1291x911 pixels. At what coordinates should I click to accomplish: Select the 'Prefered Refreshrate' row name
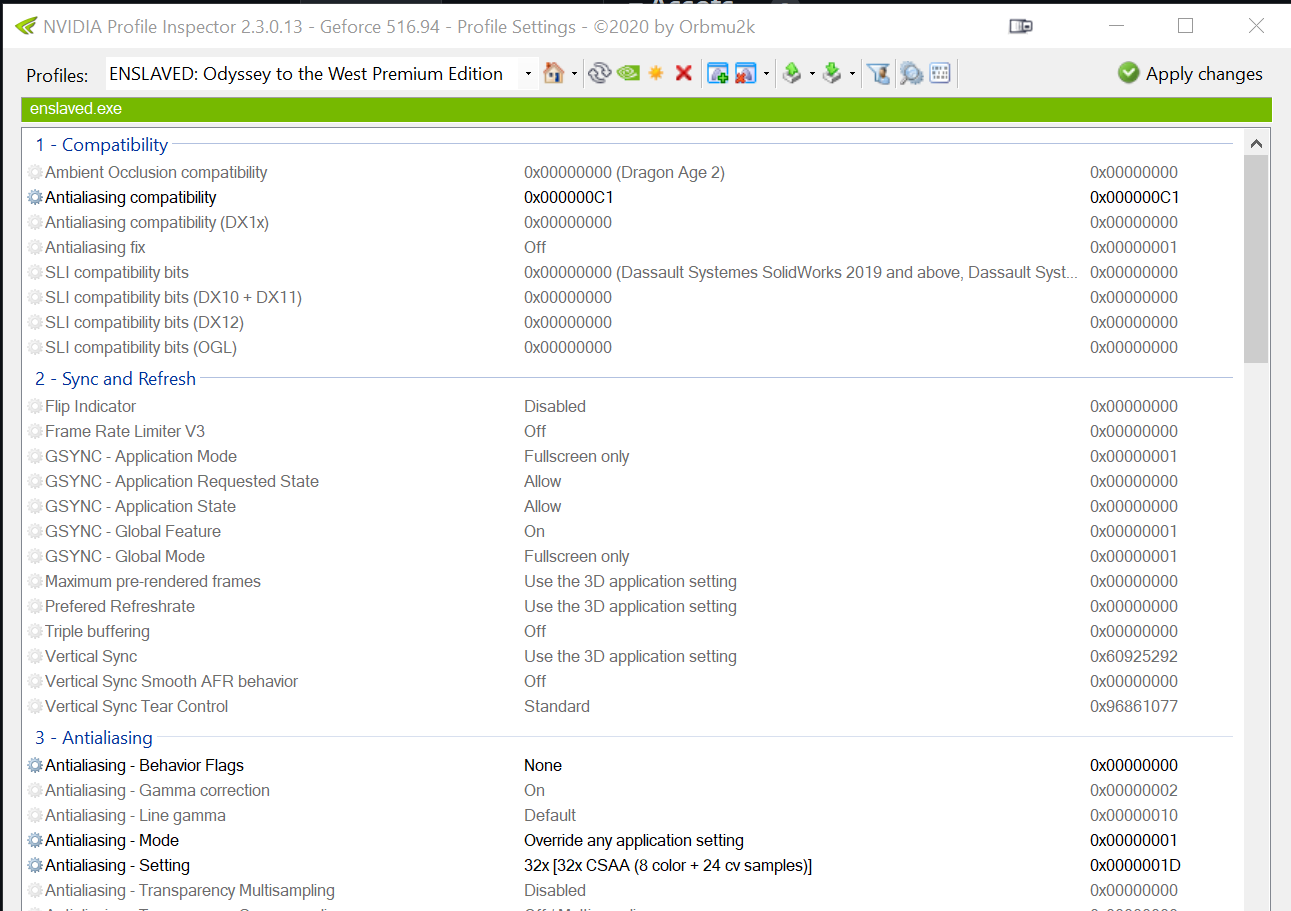click(x=120, y=607)
